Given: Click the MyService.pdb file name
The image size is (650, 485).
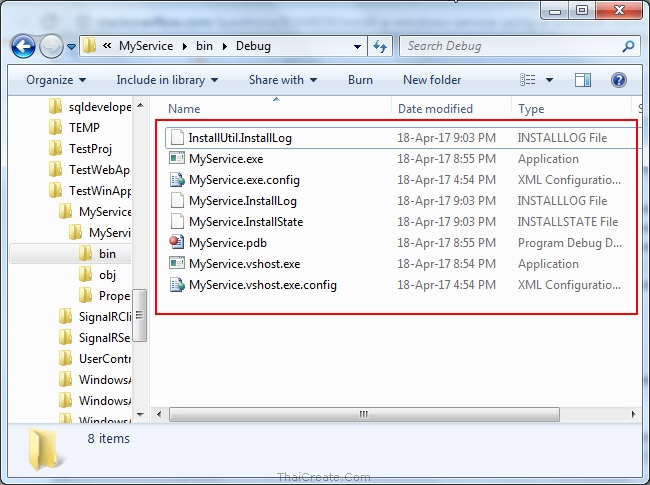Looking at the screenshot, I should [228, 243].
